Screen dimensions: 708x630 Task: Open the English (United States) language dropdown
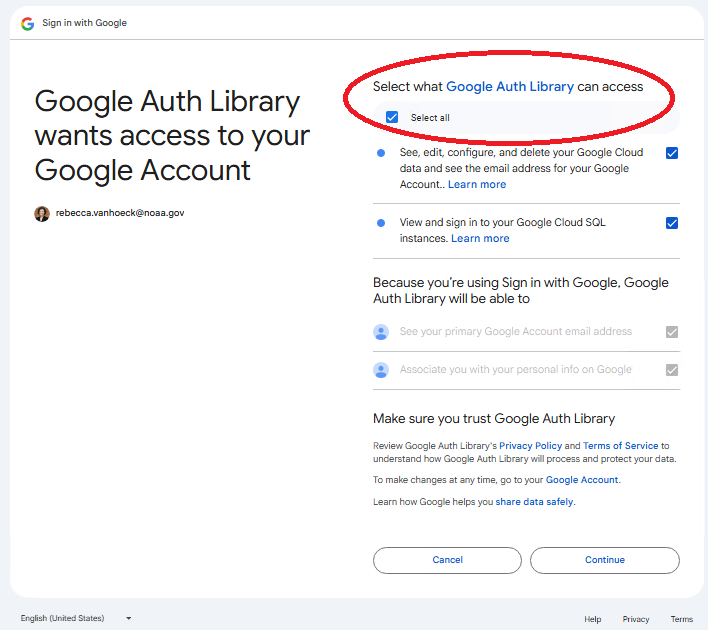pos(76,619)
